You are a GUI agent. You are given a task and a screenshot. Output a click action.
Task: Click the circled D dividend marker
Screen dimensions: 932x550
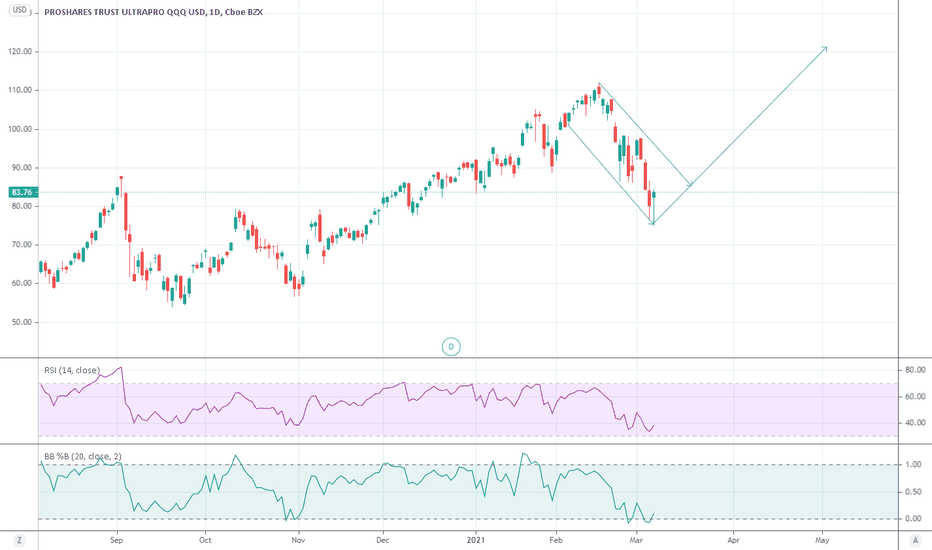451,347
